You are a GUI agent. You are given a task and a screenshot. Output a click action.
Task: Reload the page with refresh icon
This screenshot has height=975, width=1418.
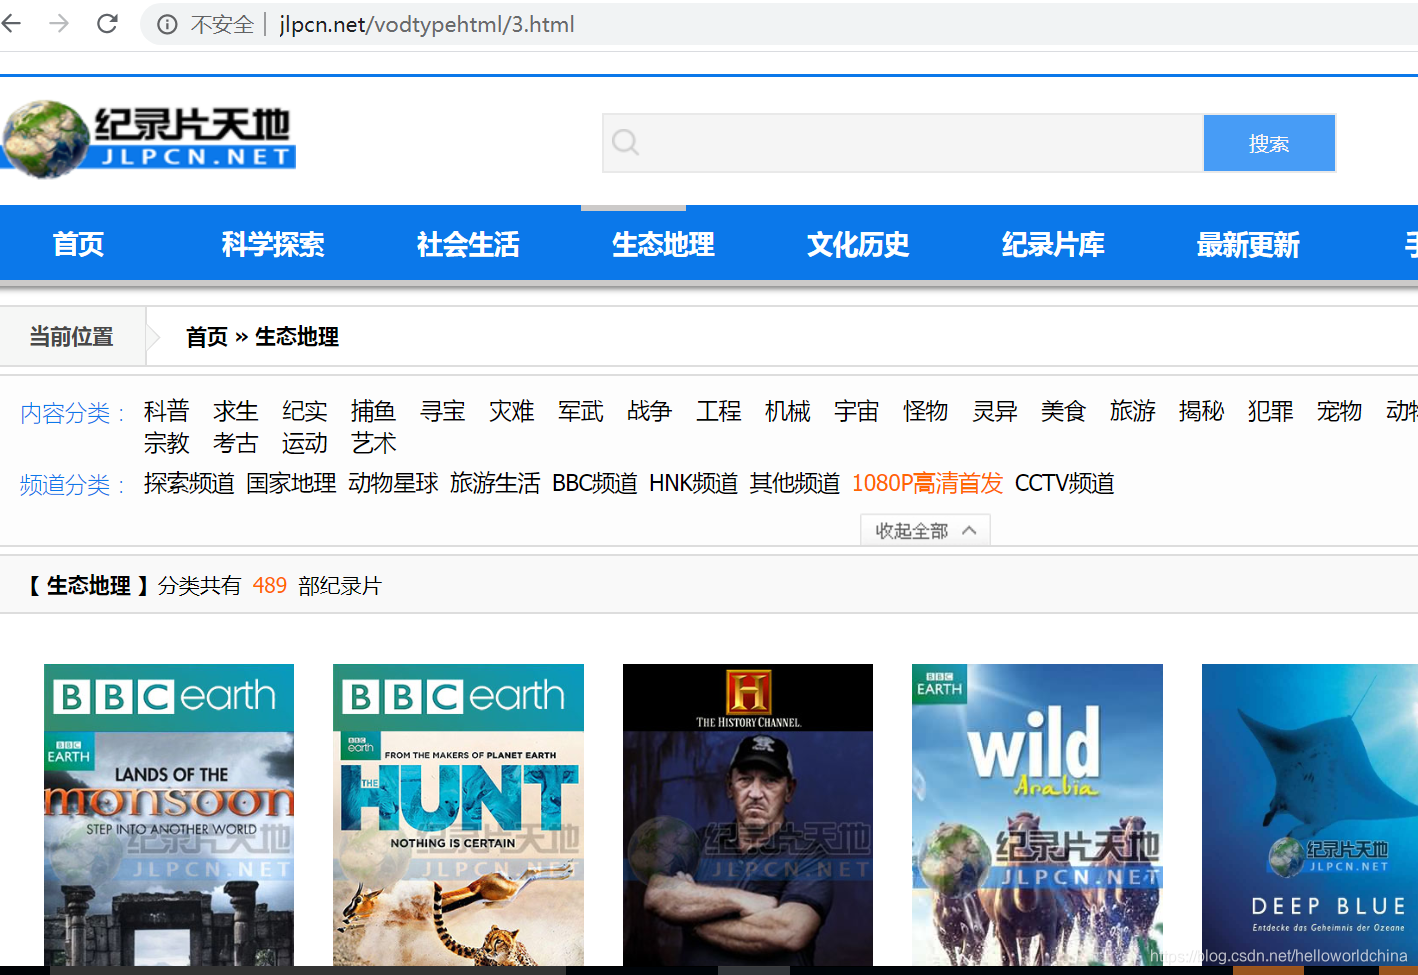pyautogui.click(x=107, y=24)
